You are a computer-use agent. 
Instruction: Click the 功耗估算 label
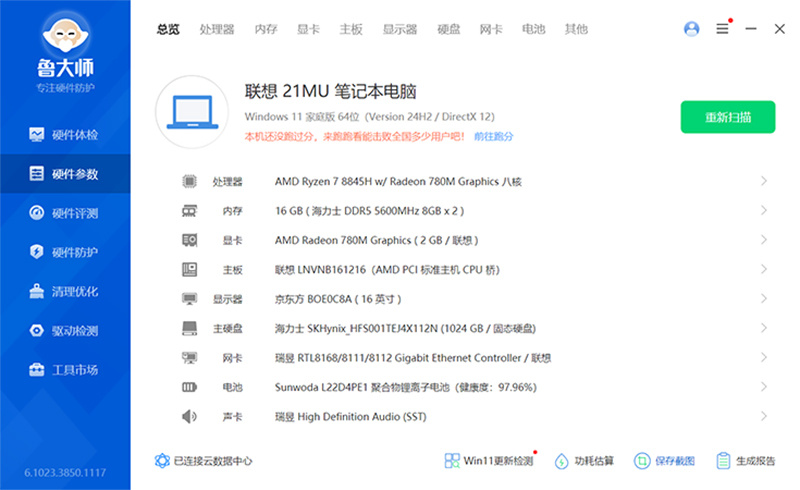coord(594,461)
